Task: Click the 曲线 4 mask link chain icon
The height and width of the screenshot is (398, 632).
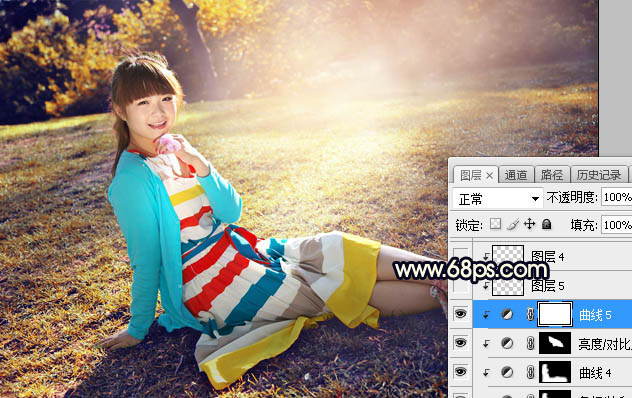Action: [x=530, y=372]
